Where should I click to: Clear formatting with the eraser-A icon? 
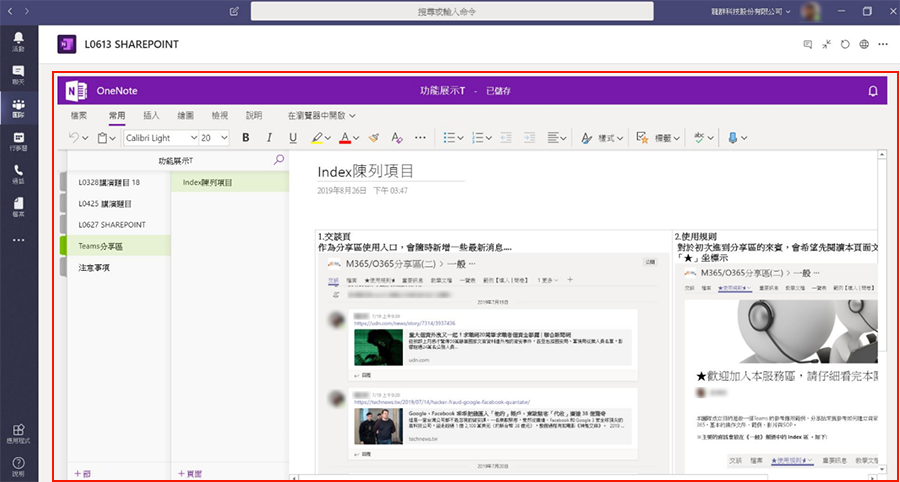pos(397,138)
